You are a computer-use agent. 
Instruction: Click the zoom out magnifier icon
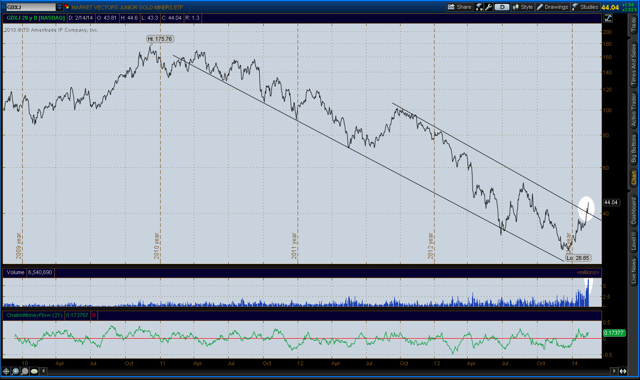(x=24, y=371)
